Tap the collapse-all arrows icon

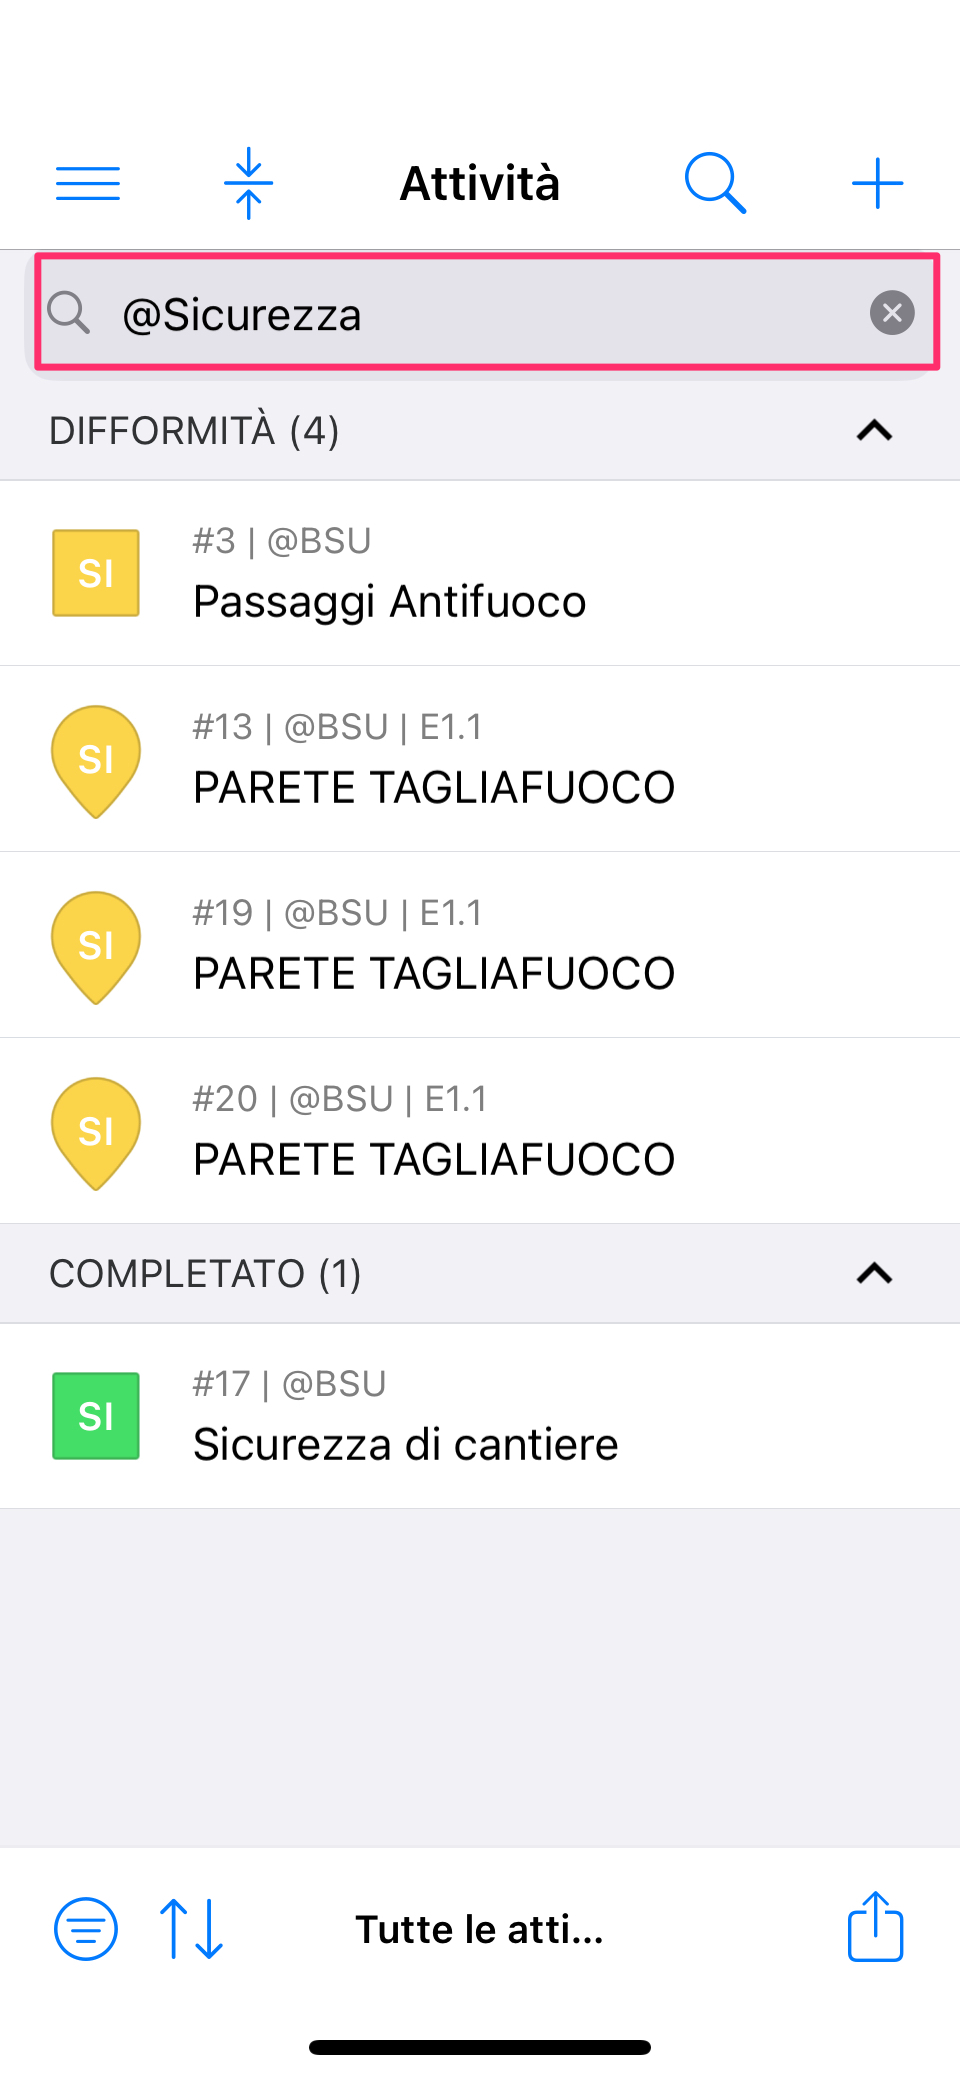click(249, 183)
